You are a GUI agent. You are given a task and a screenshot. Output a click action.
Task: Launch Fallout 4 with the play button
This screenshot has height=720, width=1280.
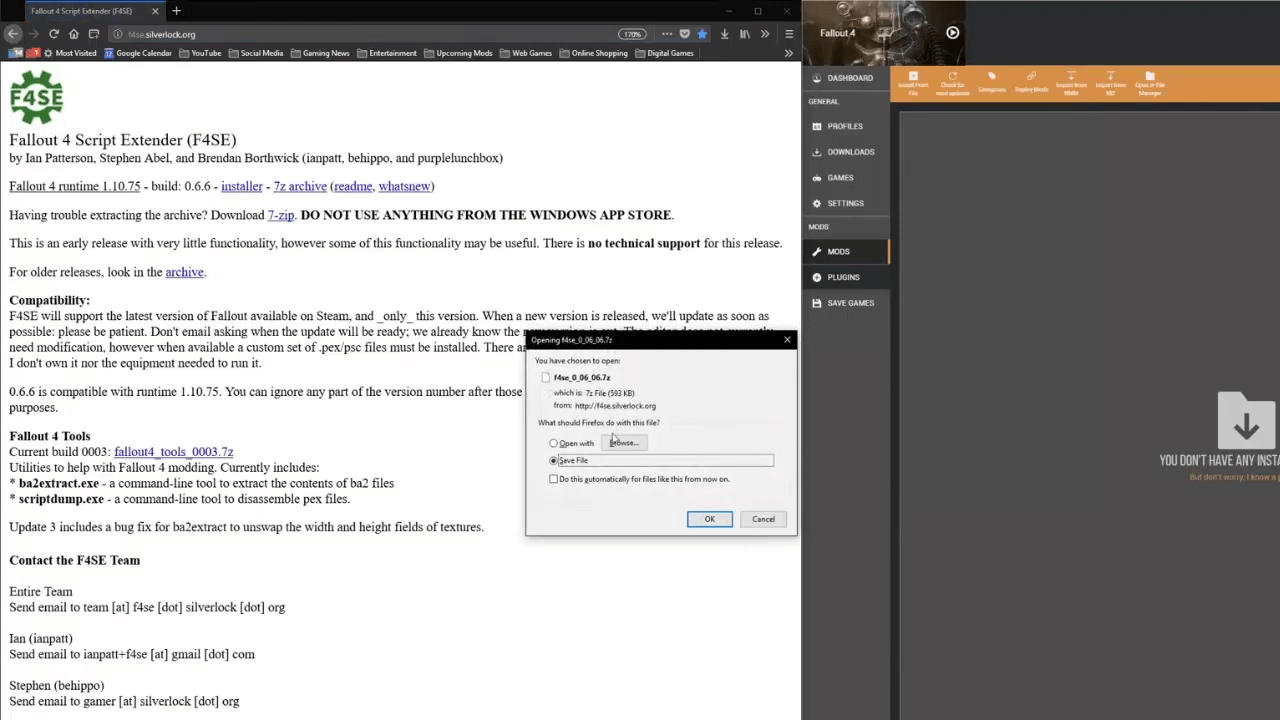(952, 33)
